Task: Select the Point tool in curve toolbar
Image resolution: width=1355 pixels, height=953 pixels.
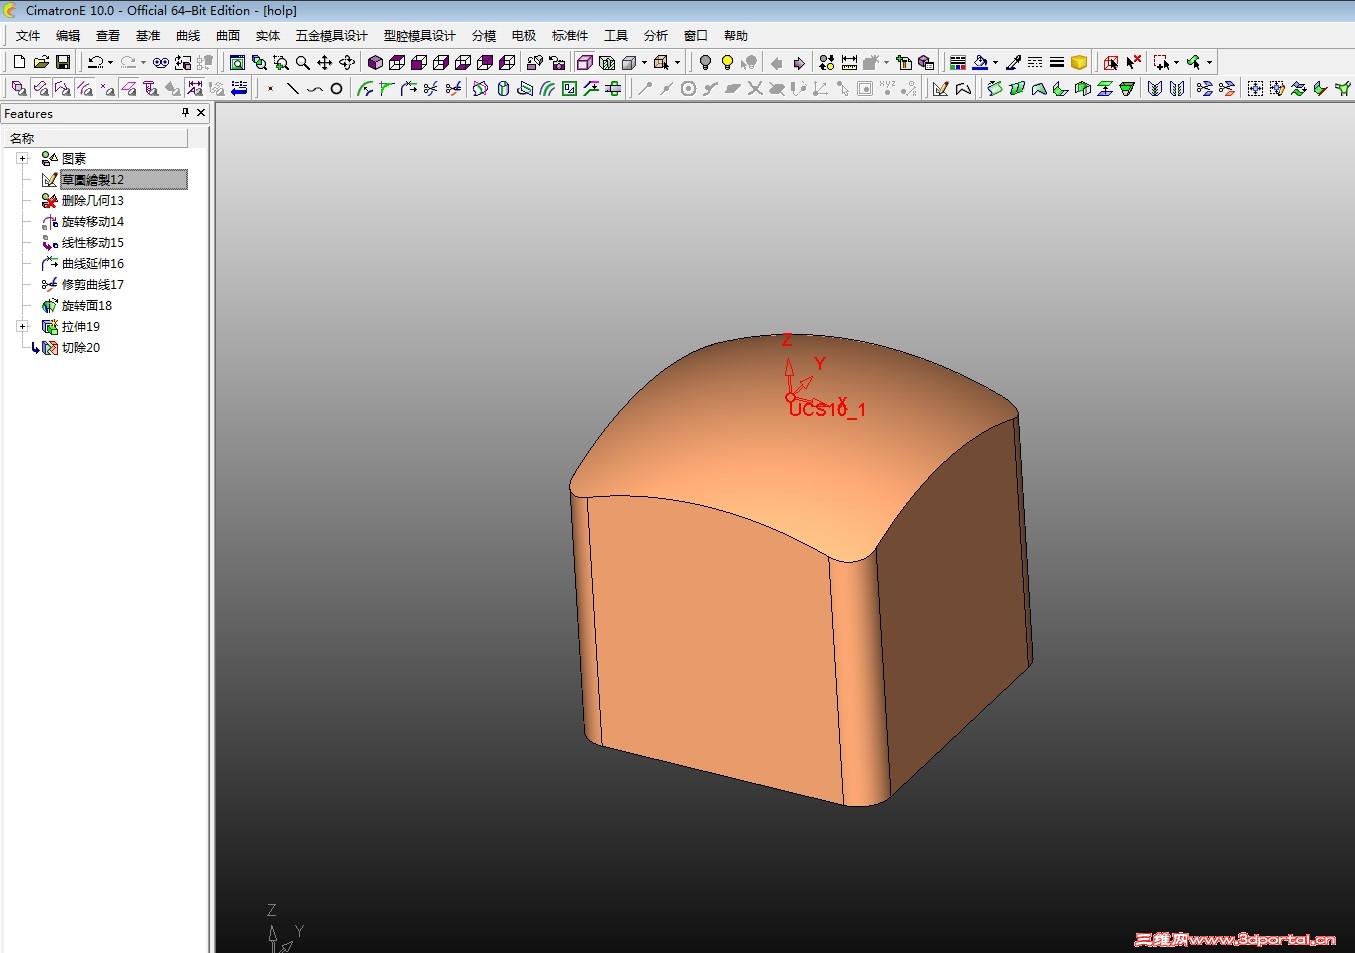Action: pos(271,89)
